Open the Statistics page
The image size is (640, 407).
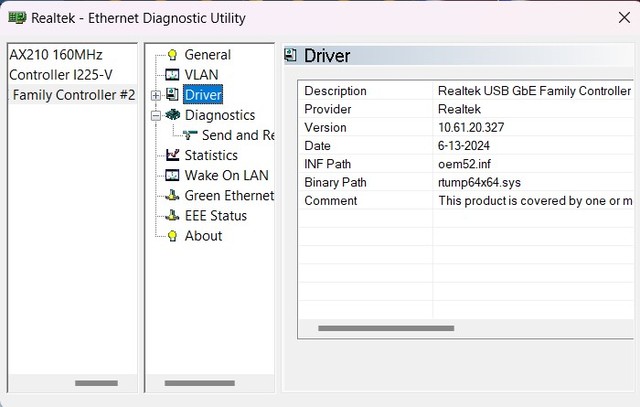pos(211,155)
